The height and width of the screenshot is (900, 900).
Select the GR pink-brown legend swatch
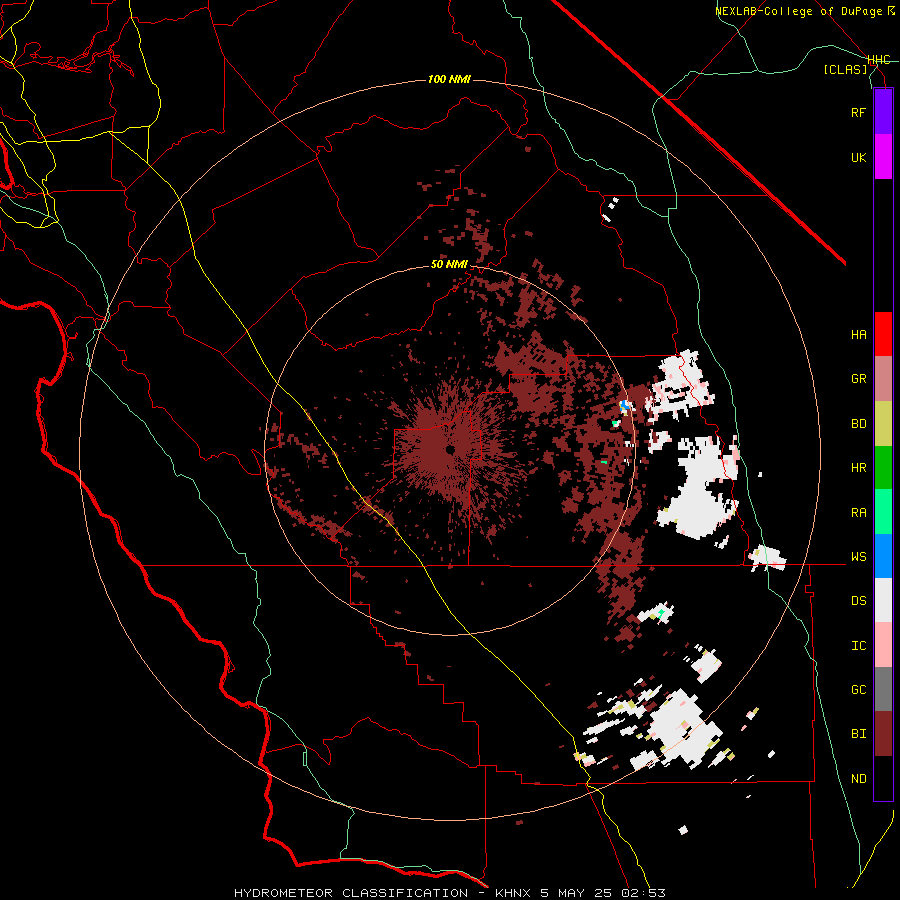883,379
